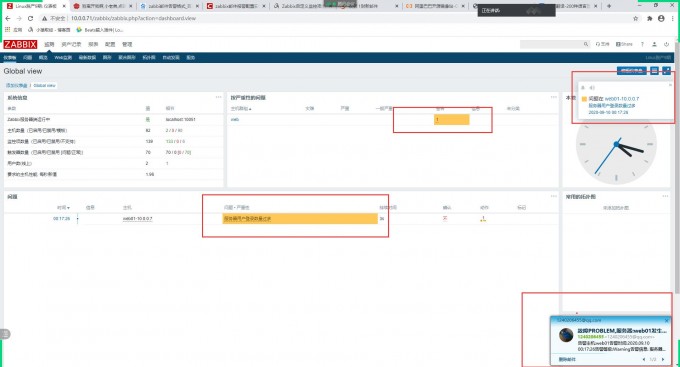The height and width of the screenshot is (367, 680).
Task: Open favorite maps widget three-dot menu
Action: click(x=665, y=196)
